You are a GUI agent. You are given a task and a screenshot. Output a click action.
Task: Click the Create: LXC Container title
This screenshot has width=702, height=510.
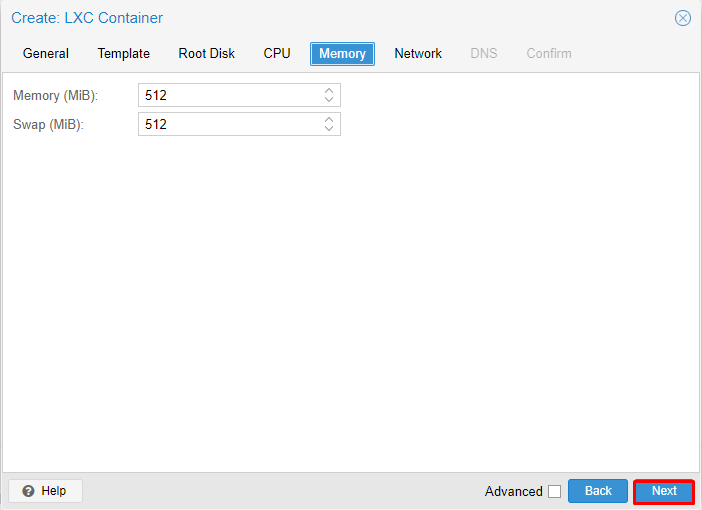(x=87, y=18)
